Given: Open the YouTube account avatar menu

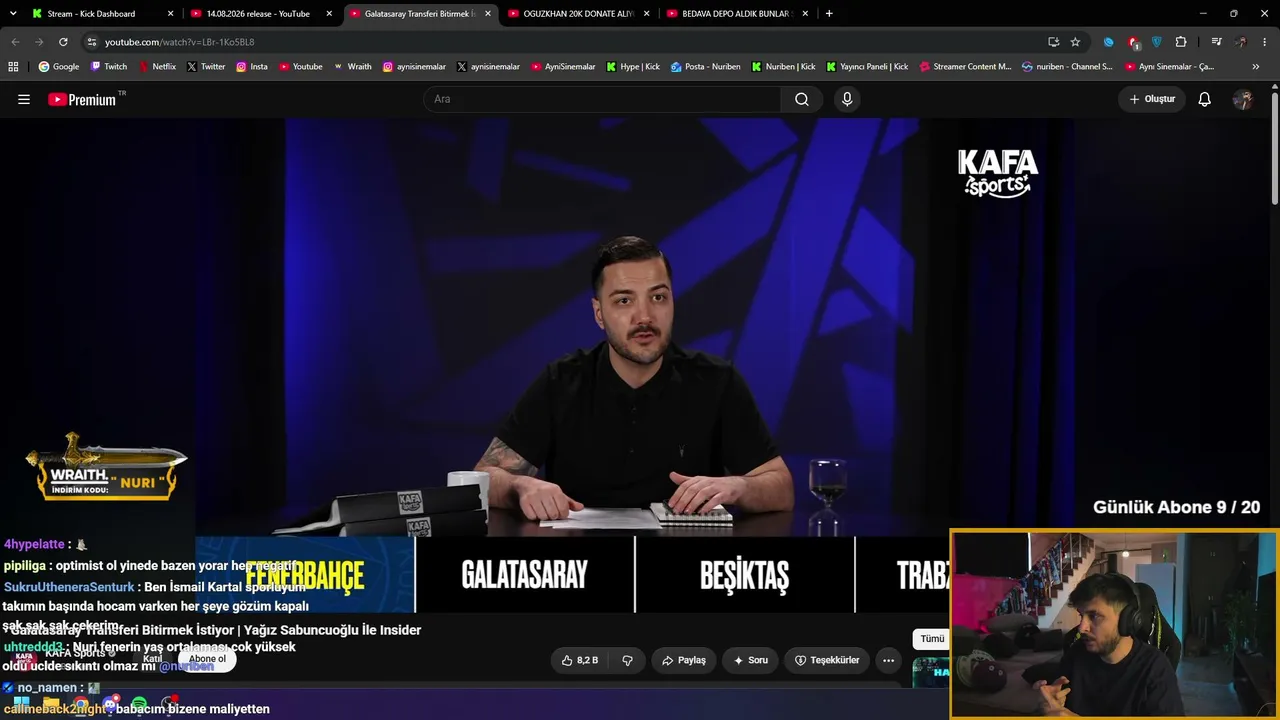Looking at the screenshot, I should [x=1243, y=99].
